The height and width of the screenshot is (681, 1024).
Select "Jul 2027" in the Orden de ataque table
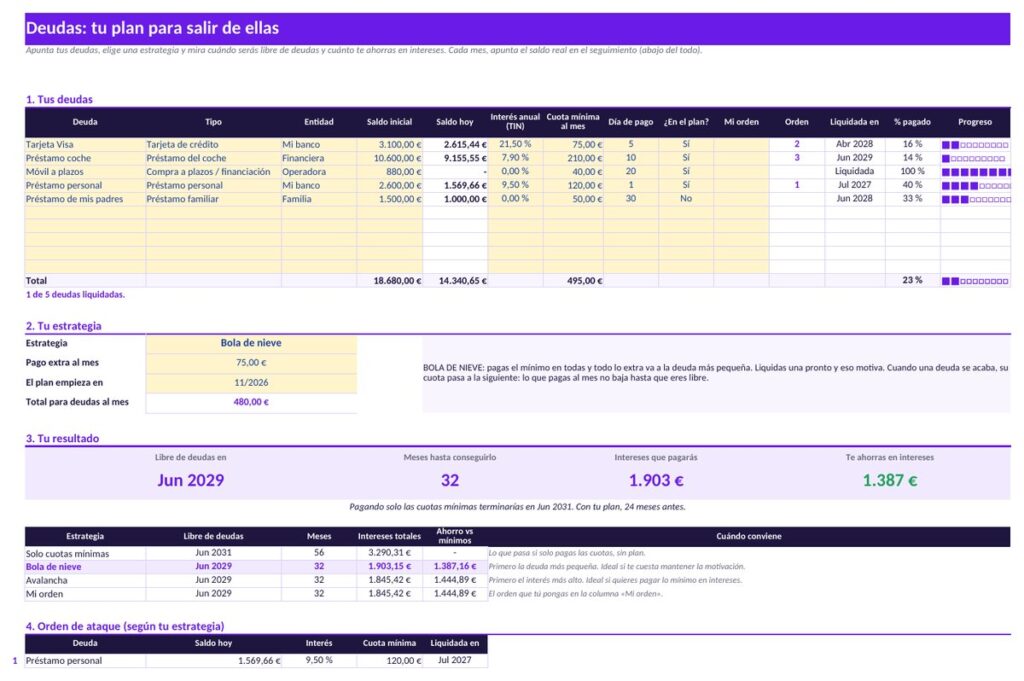[455, 660]
